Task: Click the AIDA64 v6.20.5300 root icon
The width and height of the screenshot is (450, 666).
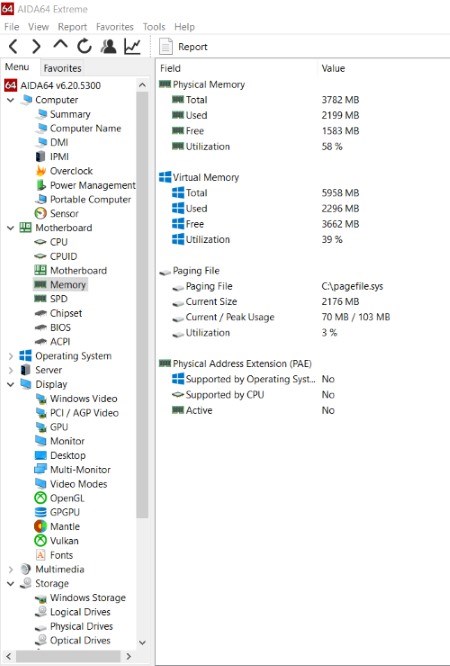Action: 10,85
